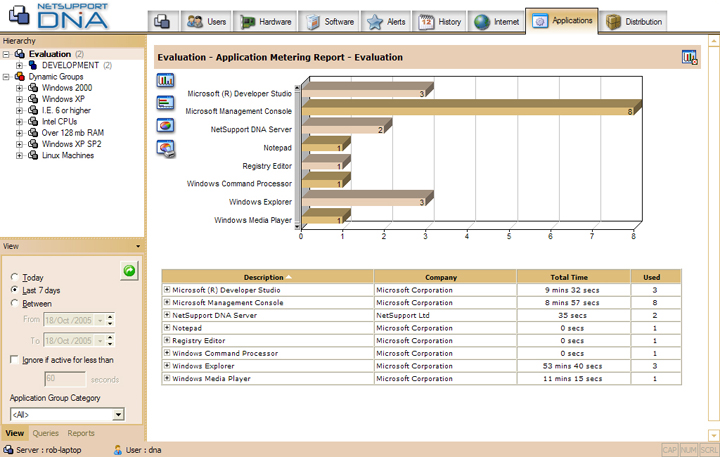This screenshot has width=720, height=457.
Task: Go to the Alerts tab
Action: pyautogui.click(x=386, y=22)
